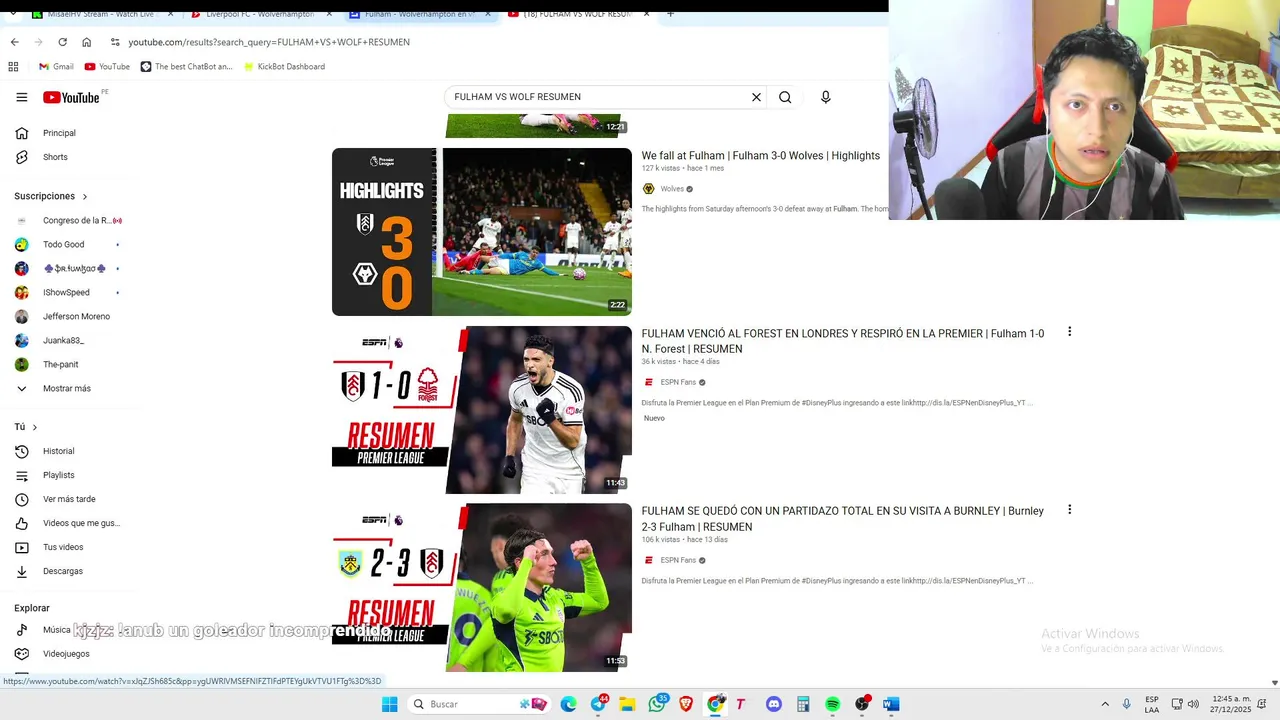Open the 'FULHAM VENCIÓ AL FOREST' video title

click(x=842, y=341)
